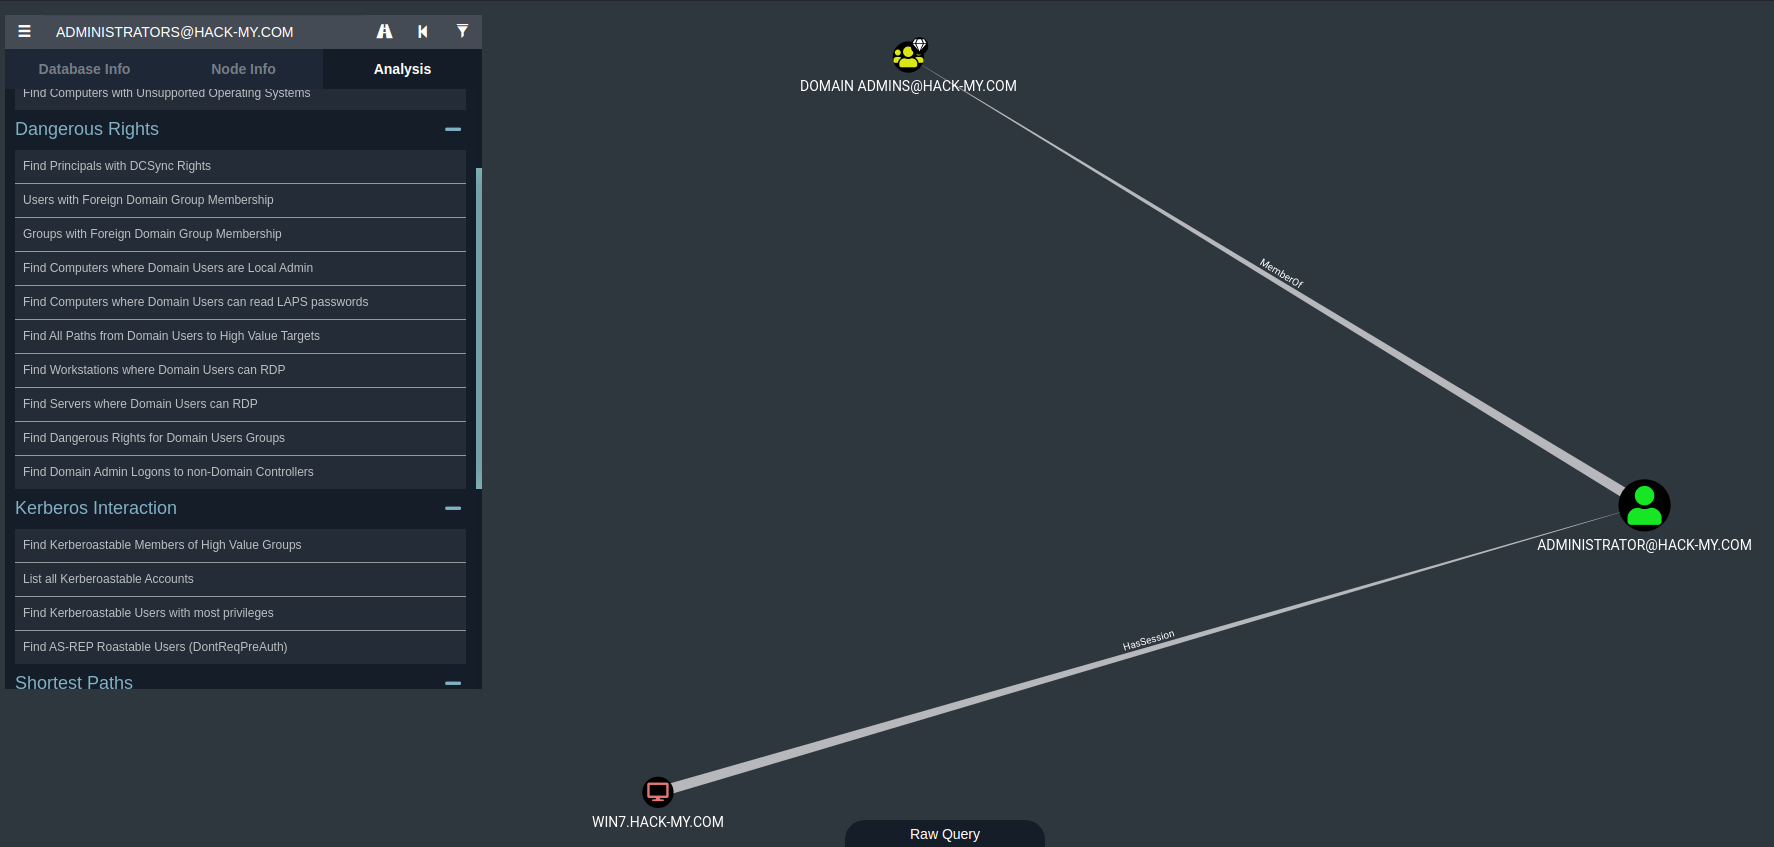Run Find Workstations where Domain Users can RDP
The image size is (1774, 847).
click(x=240, y=370)
